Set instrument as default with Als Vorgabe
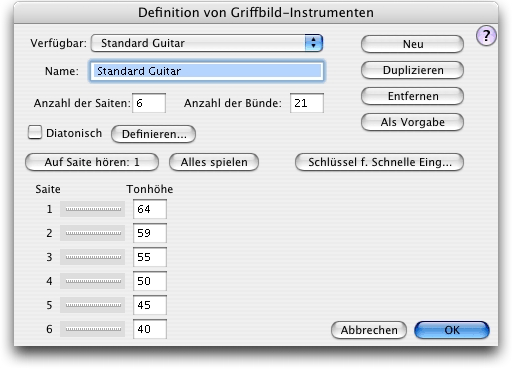Screen dimensions: 512x369 coord(412,122)
